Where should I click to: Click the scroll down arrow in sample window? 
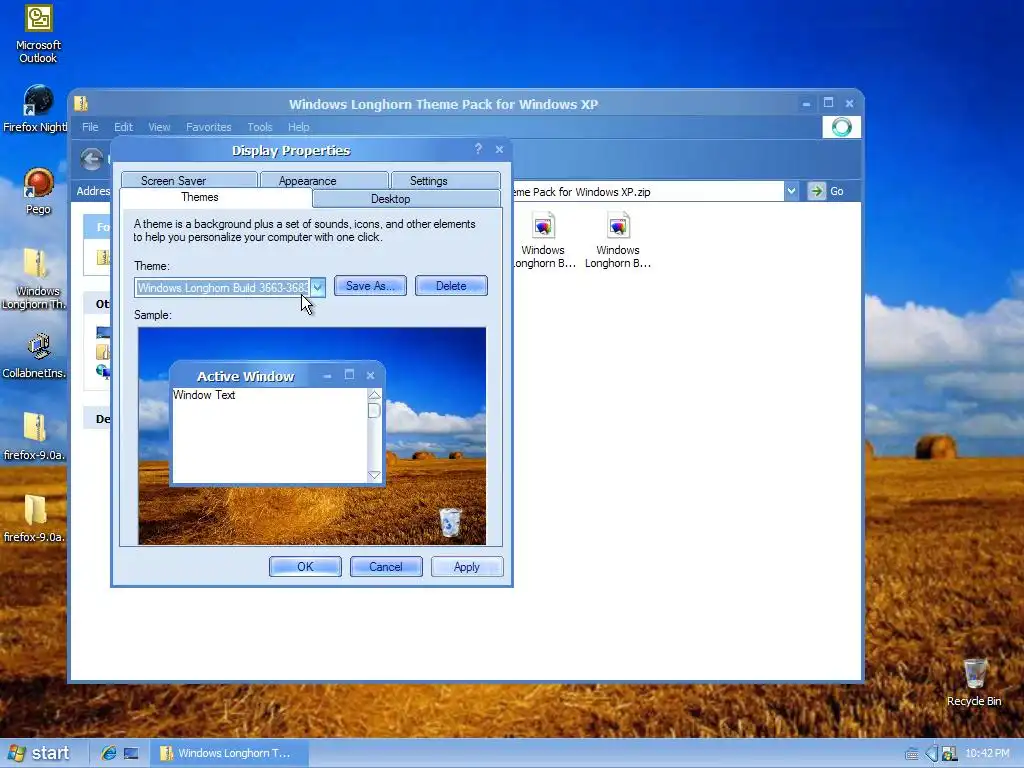coord(374,475)
